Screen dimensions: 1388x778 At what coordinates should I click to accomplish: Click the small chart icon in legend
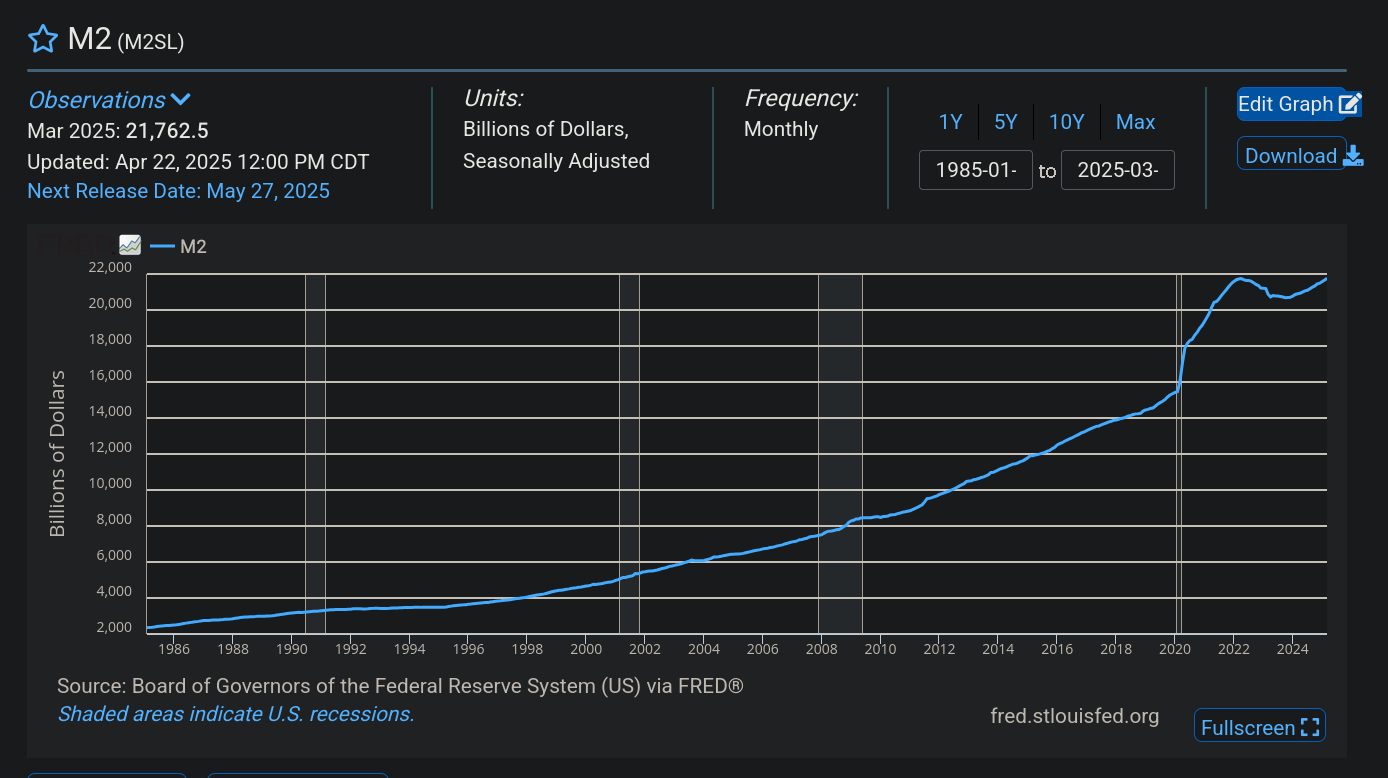coord(130,245)
